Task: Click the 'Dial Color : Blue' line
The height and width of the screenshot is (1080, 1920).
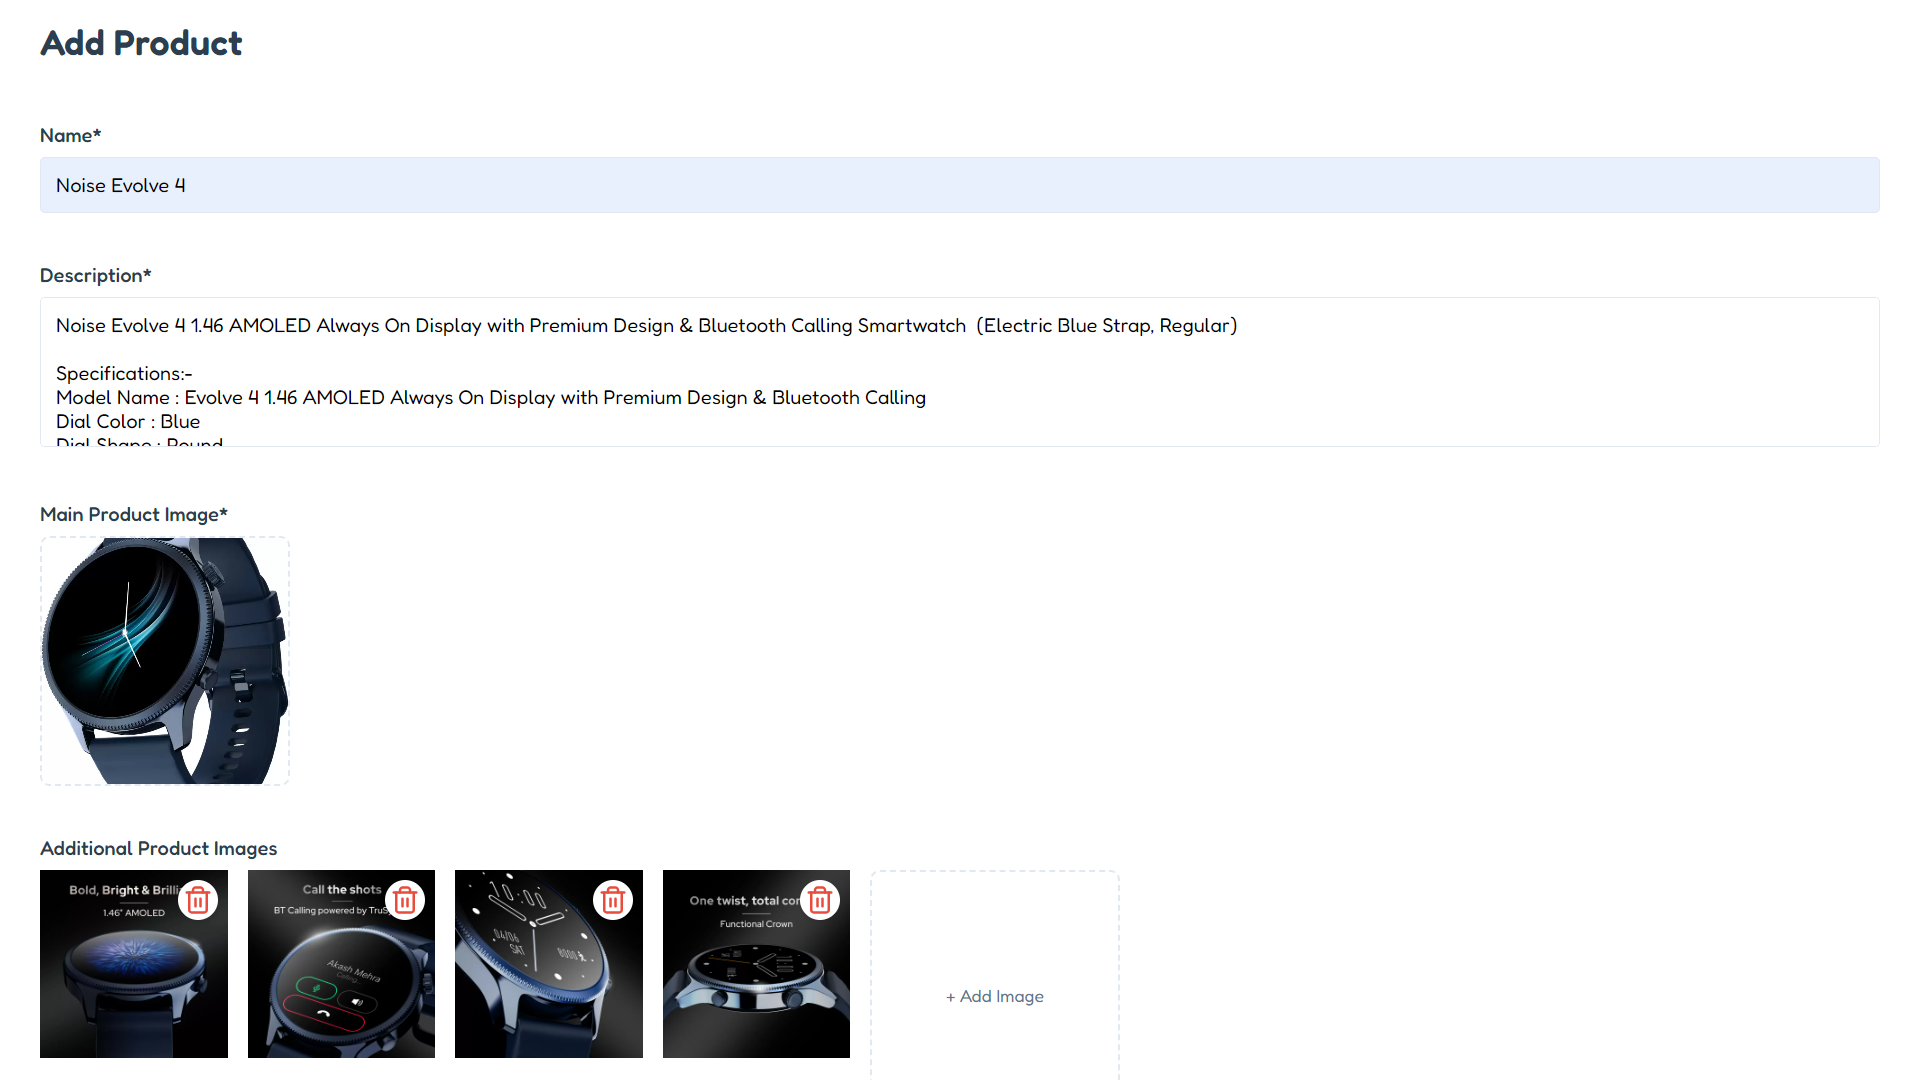Action: (x=128, y=421)
